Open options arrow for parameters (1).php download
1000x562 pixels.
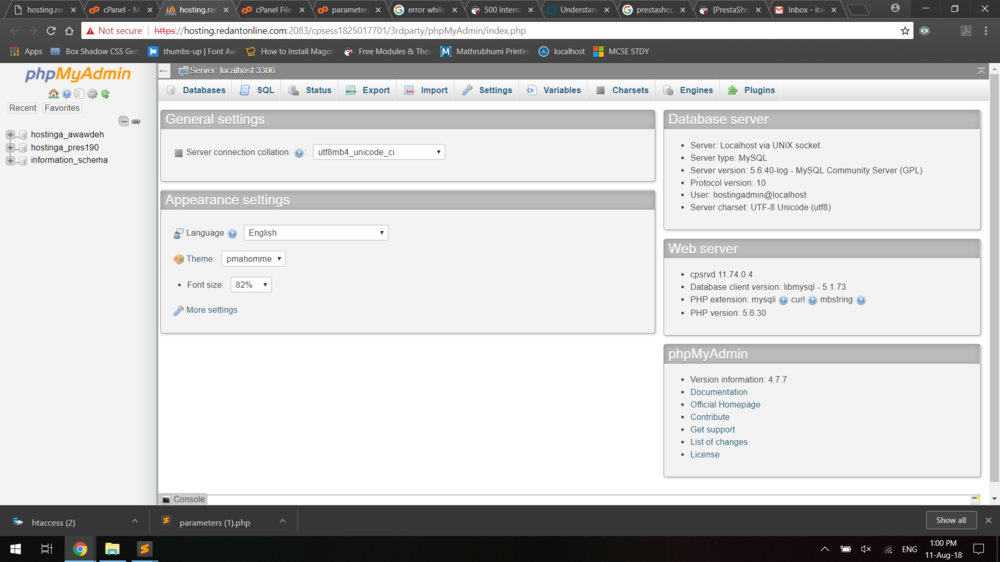(x=283, y=521)
